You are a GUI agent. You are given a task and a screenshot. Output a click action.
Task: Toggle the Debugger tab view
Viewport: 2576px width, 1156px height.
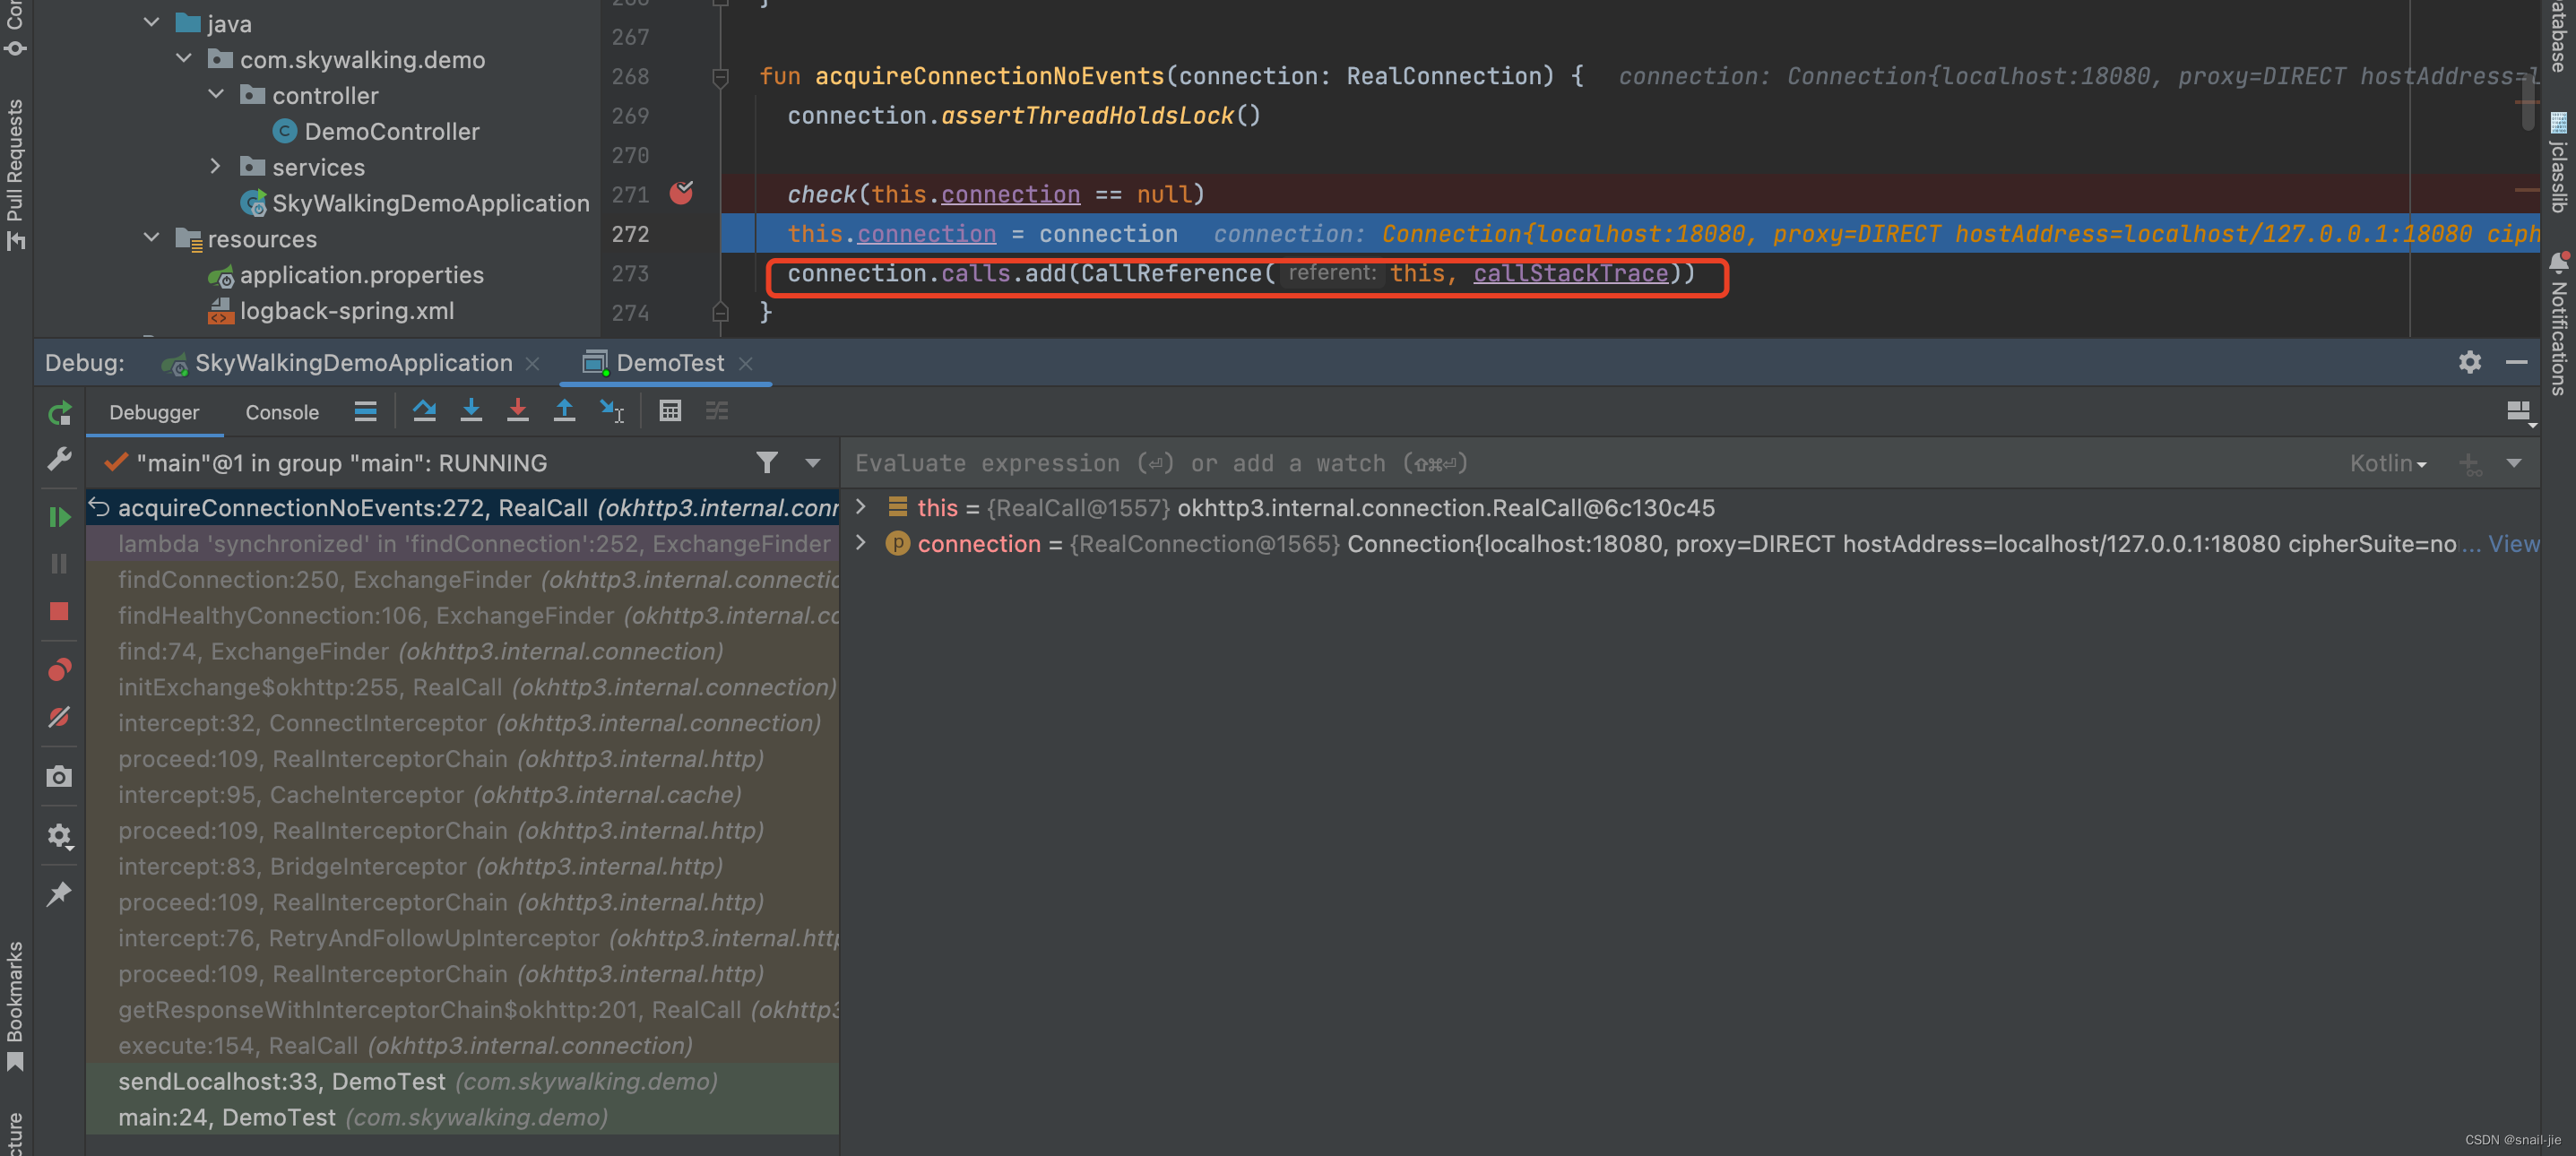click(x=151, y=410)
